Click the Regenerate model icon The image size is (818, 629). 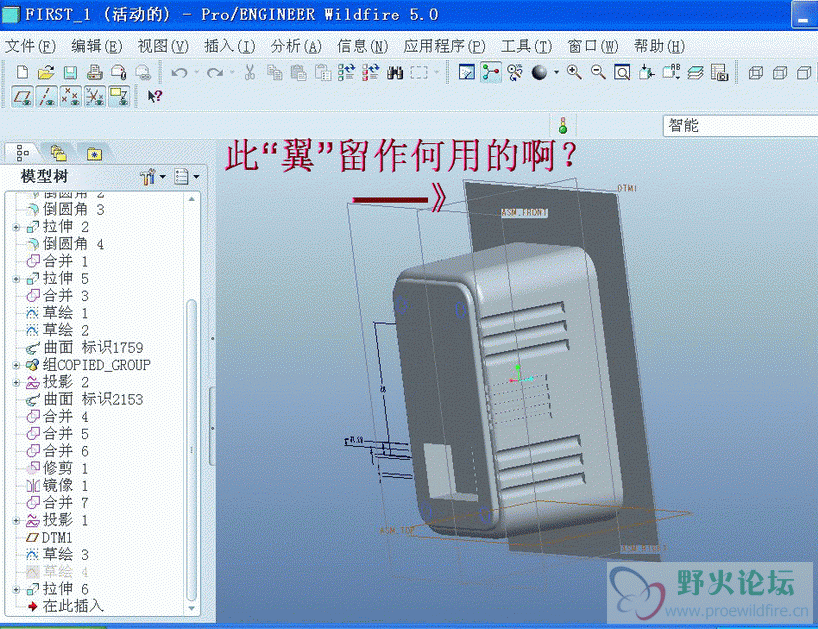346,72
